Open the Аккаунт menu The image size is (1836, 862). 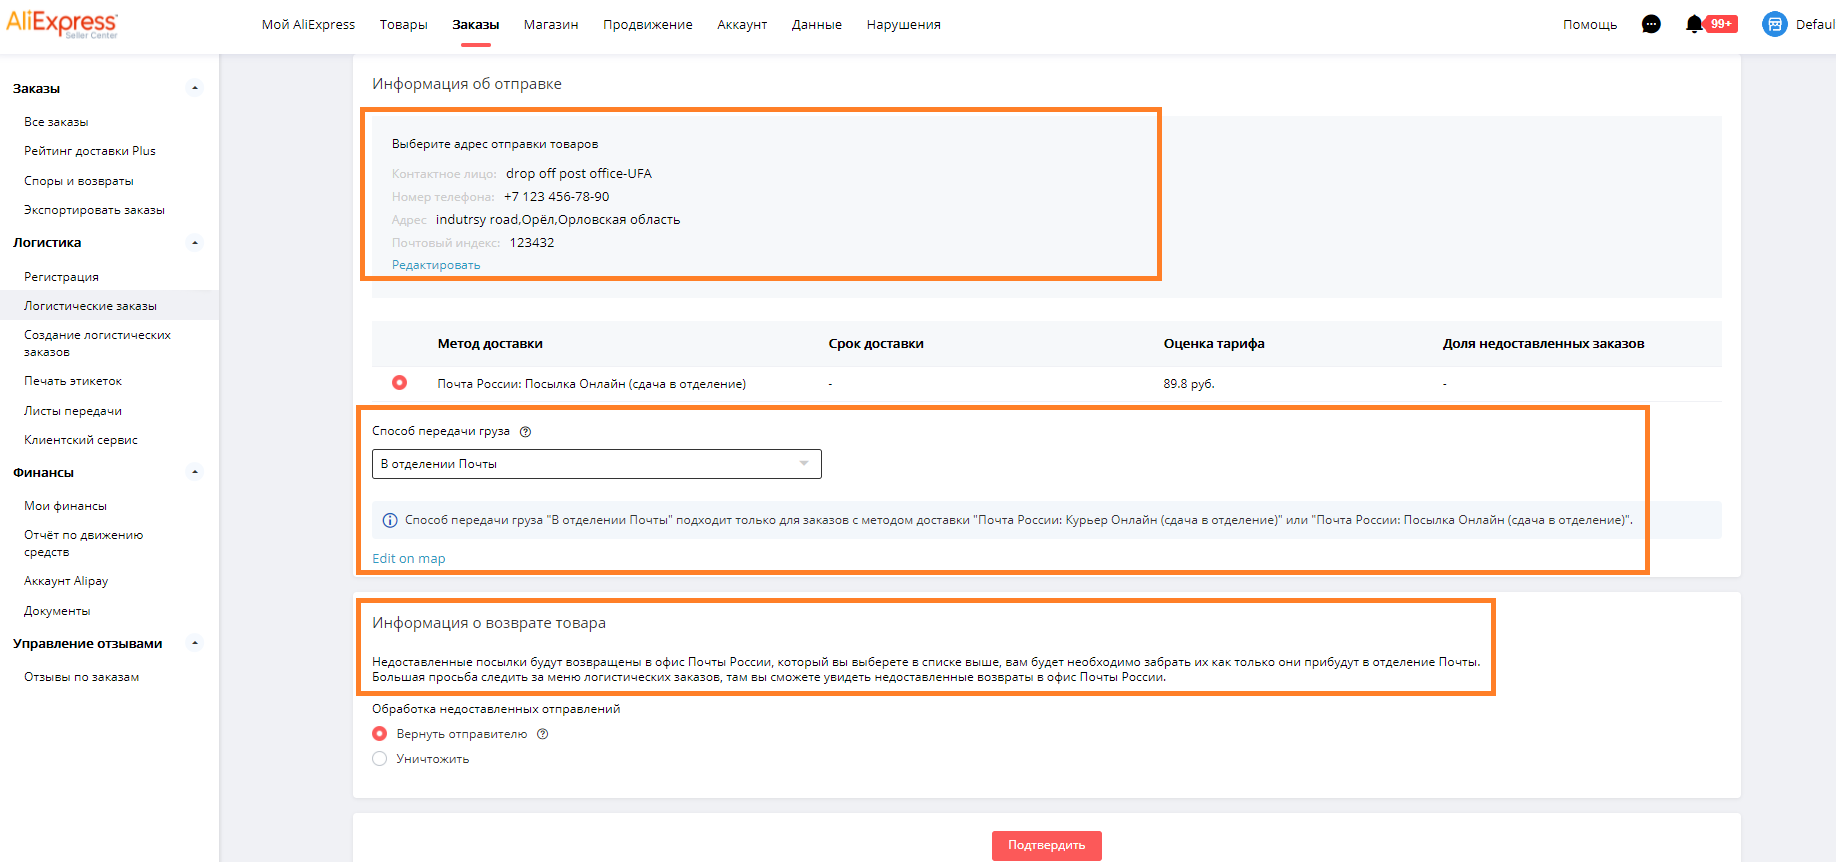742,24
